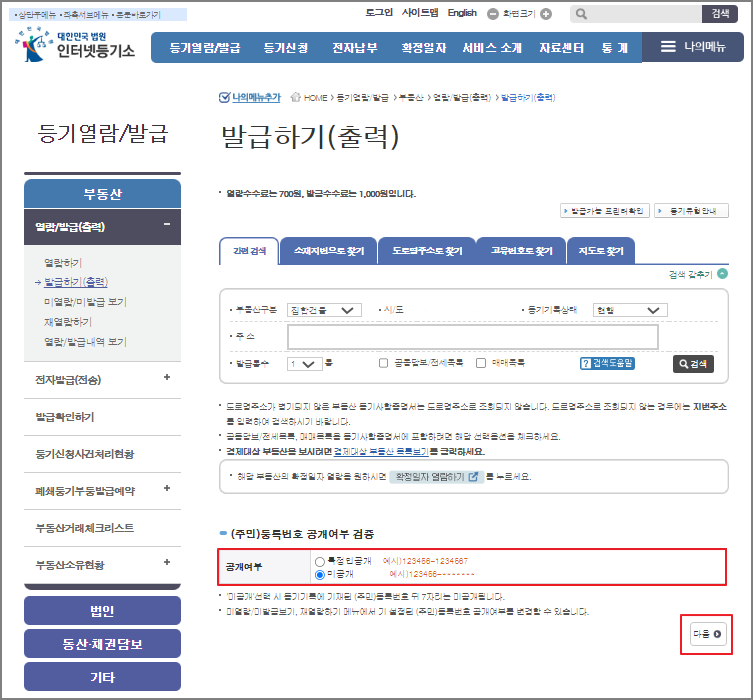Select 법인 category button
Image resolution: width=753 pixels, height=700 pixels.
pyautogui.click(x=102, y=611)
